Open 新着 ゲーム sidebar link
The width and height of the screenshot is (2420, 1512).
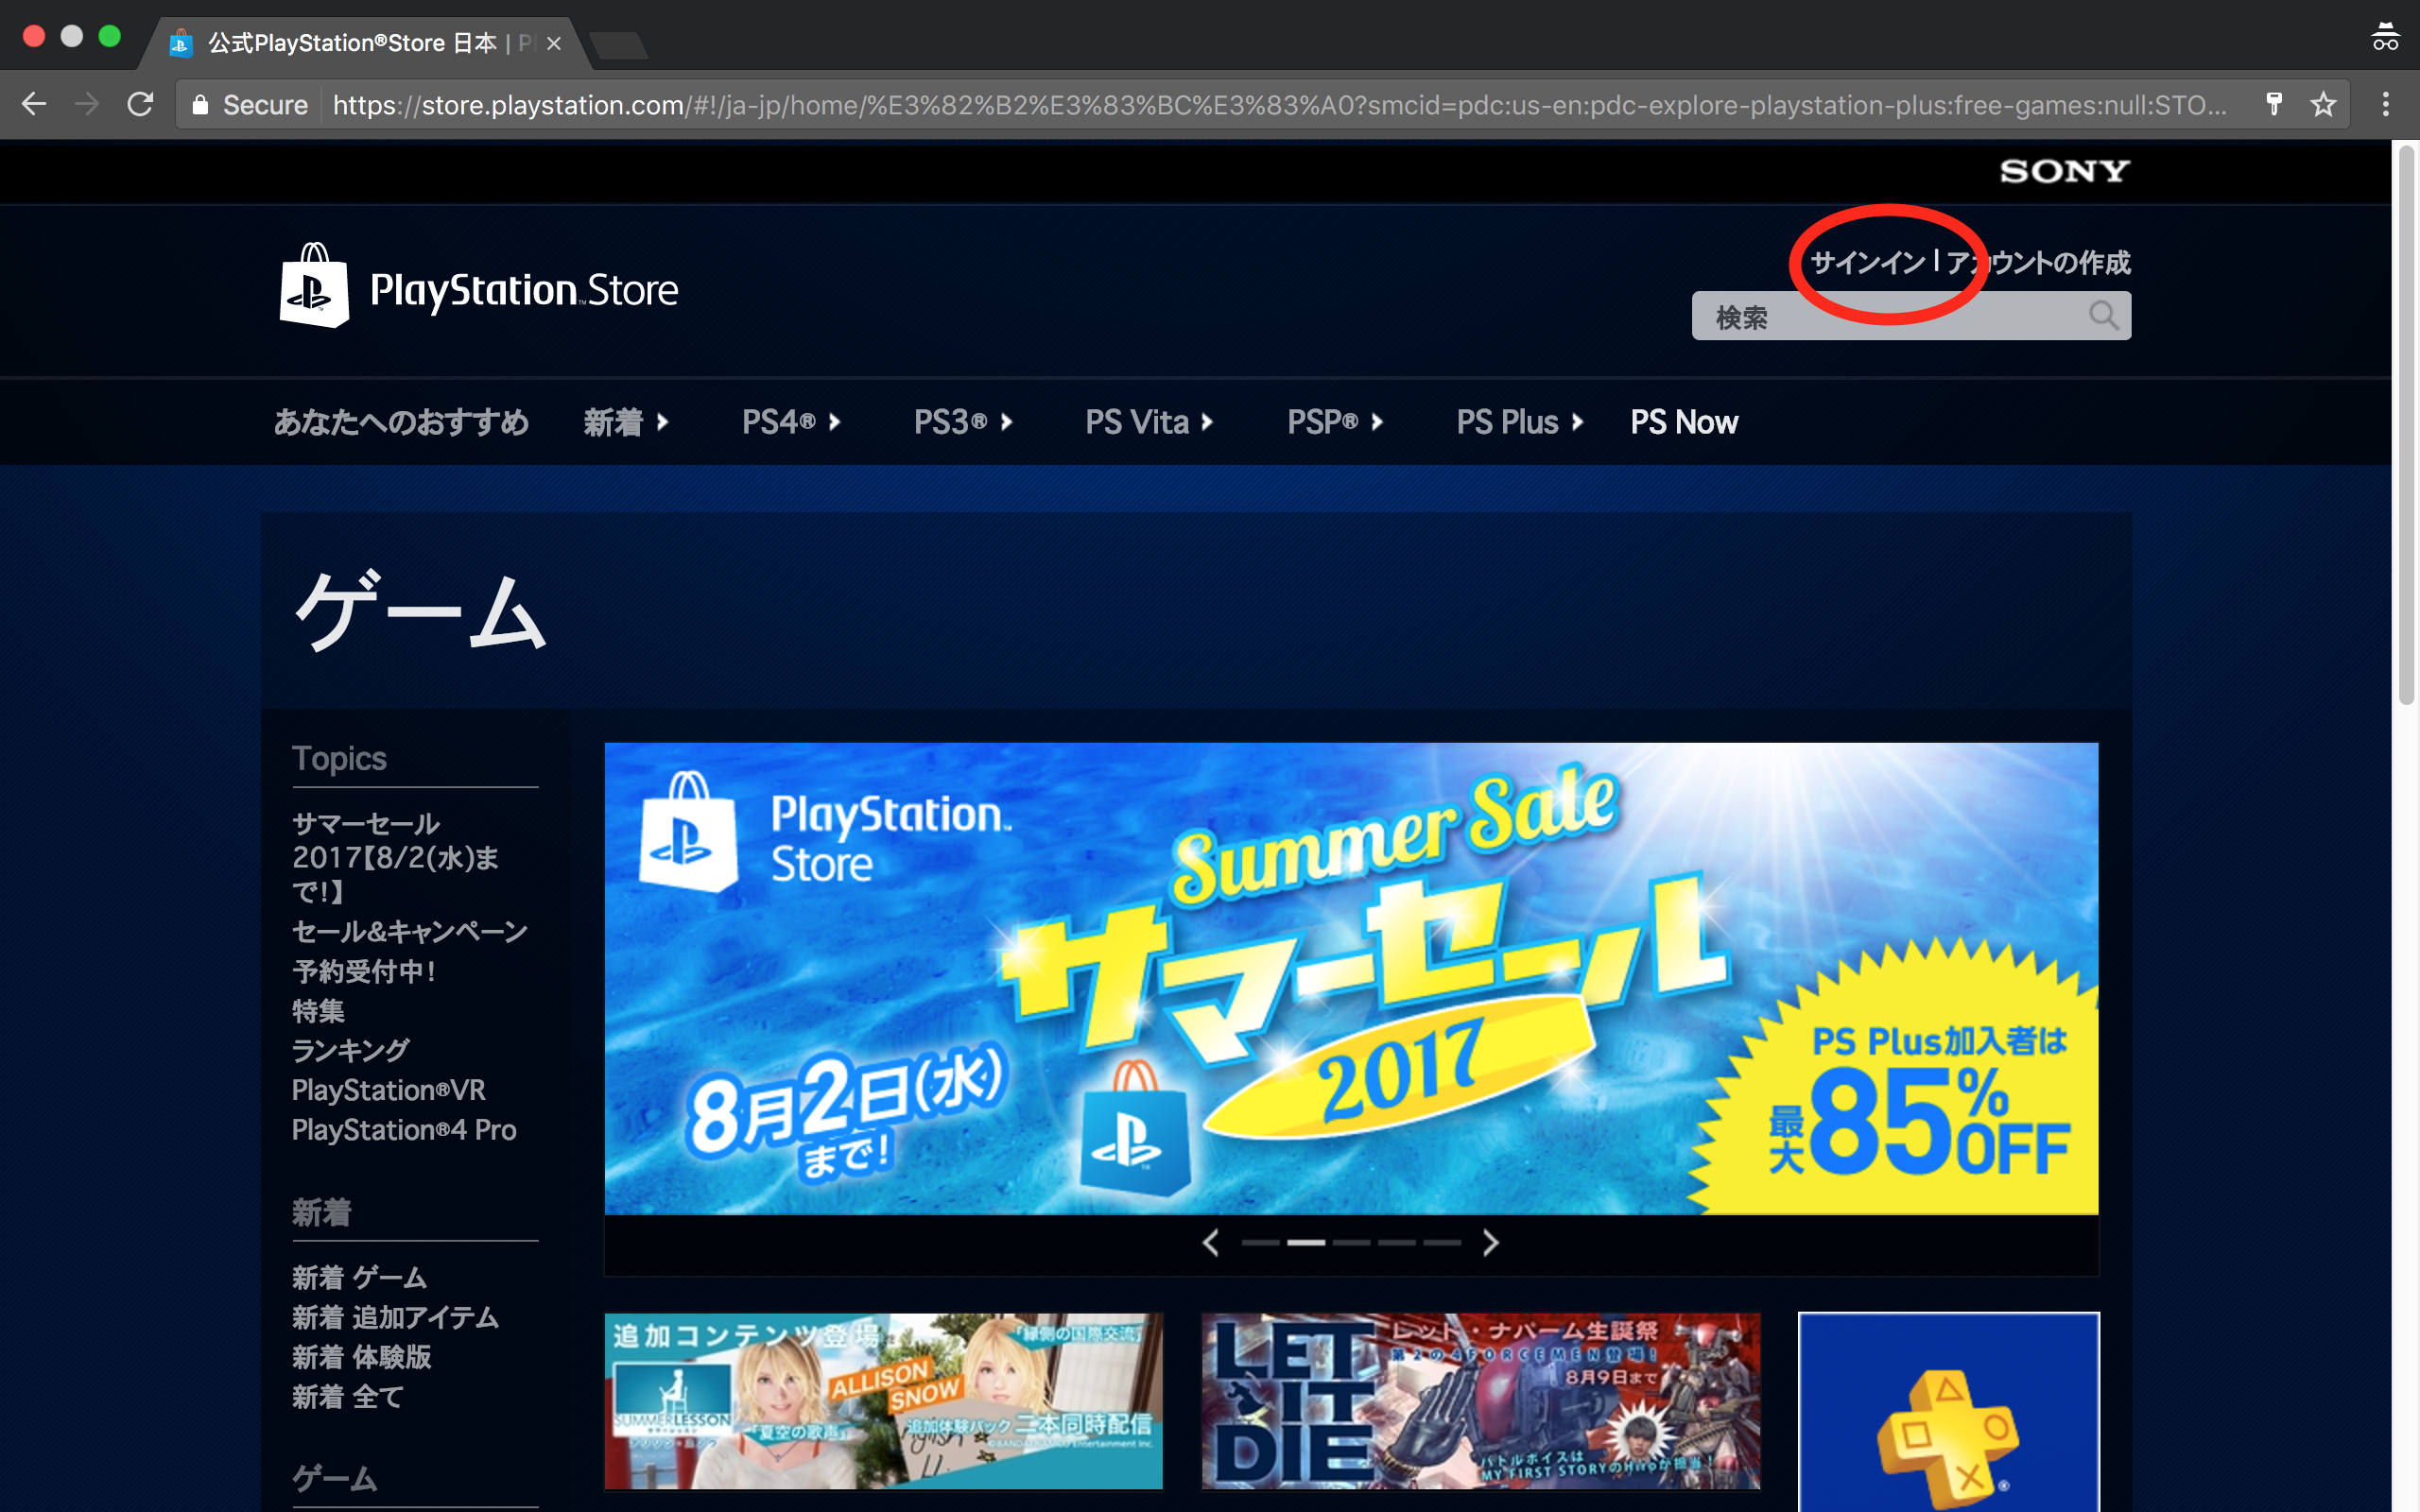pyautogui.click(x=360, y=1278)
